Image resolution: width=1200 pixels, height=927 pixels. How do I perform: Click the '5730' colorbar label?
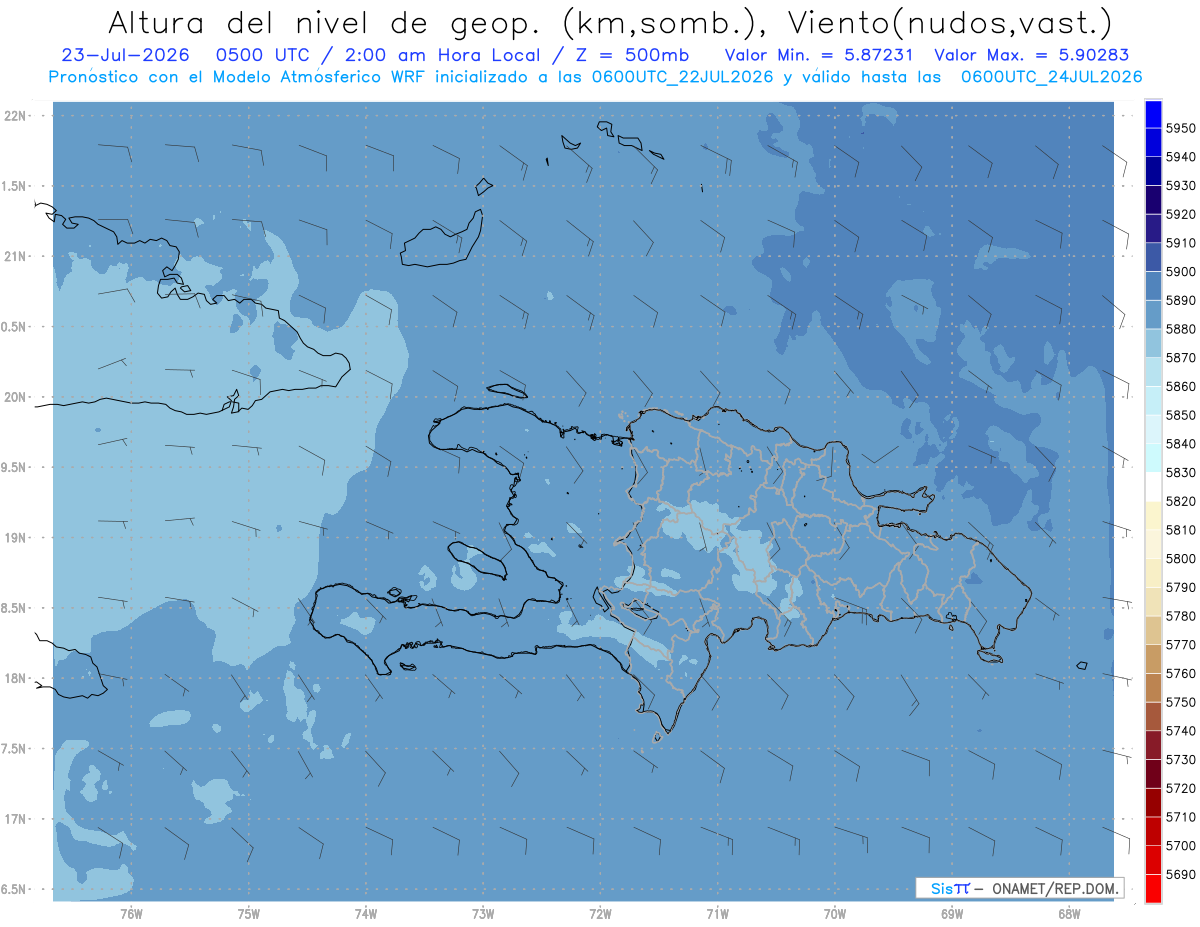point(1180,760)
